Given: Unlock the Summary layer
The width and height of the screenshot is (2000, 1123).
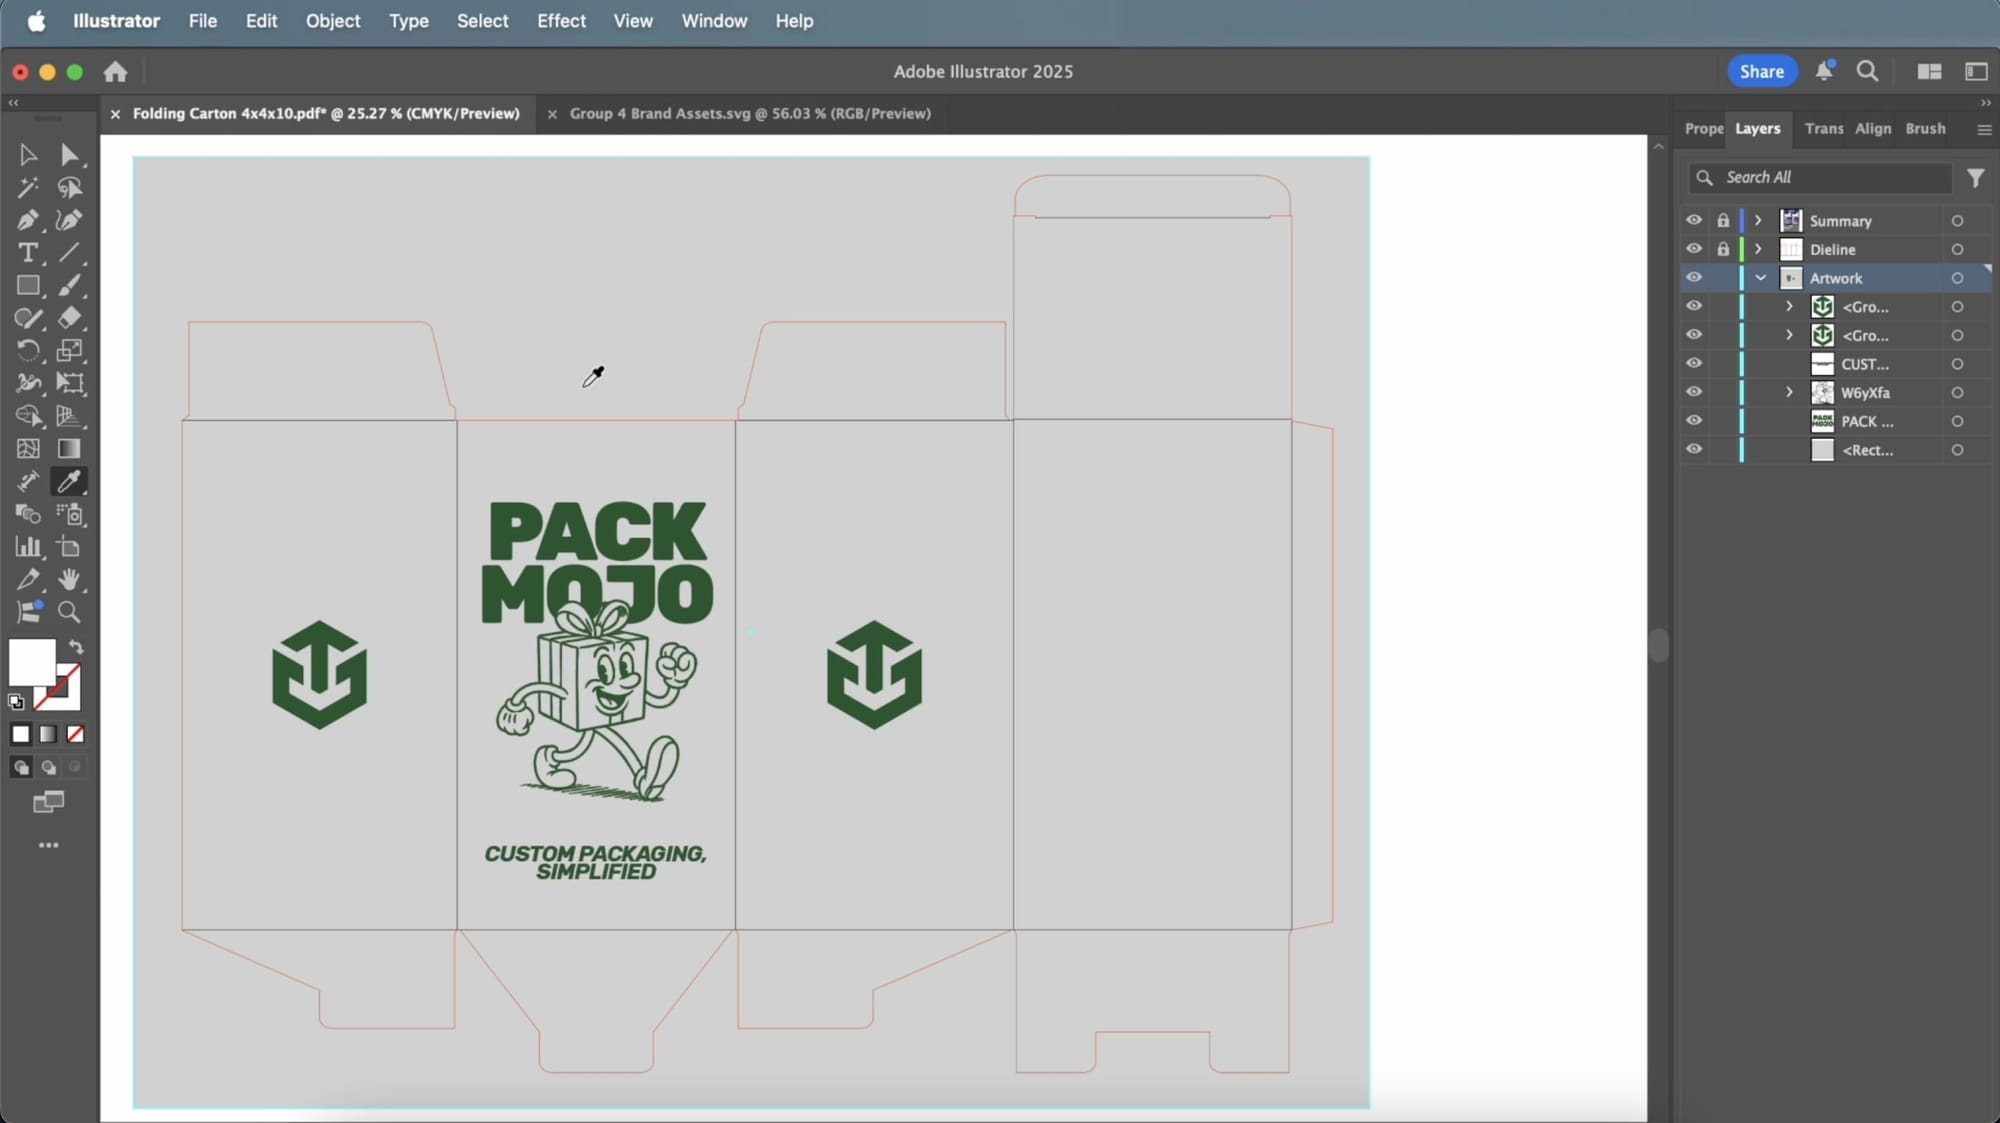Looking at the screenshot, I should coord(1723,220).
